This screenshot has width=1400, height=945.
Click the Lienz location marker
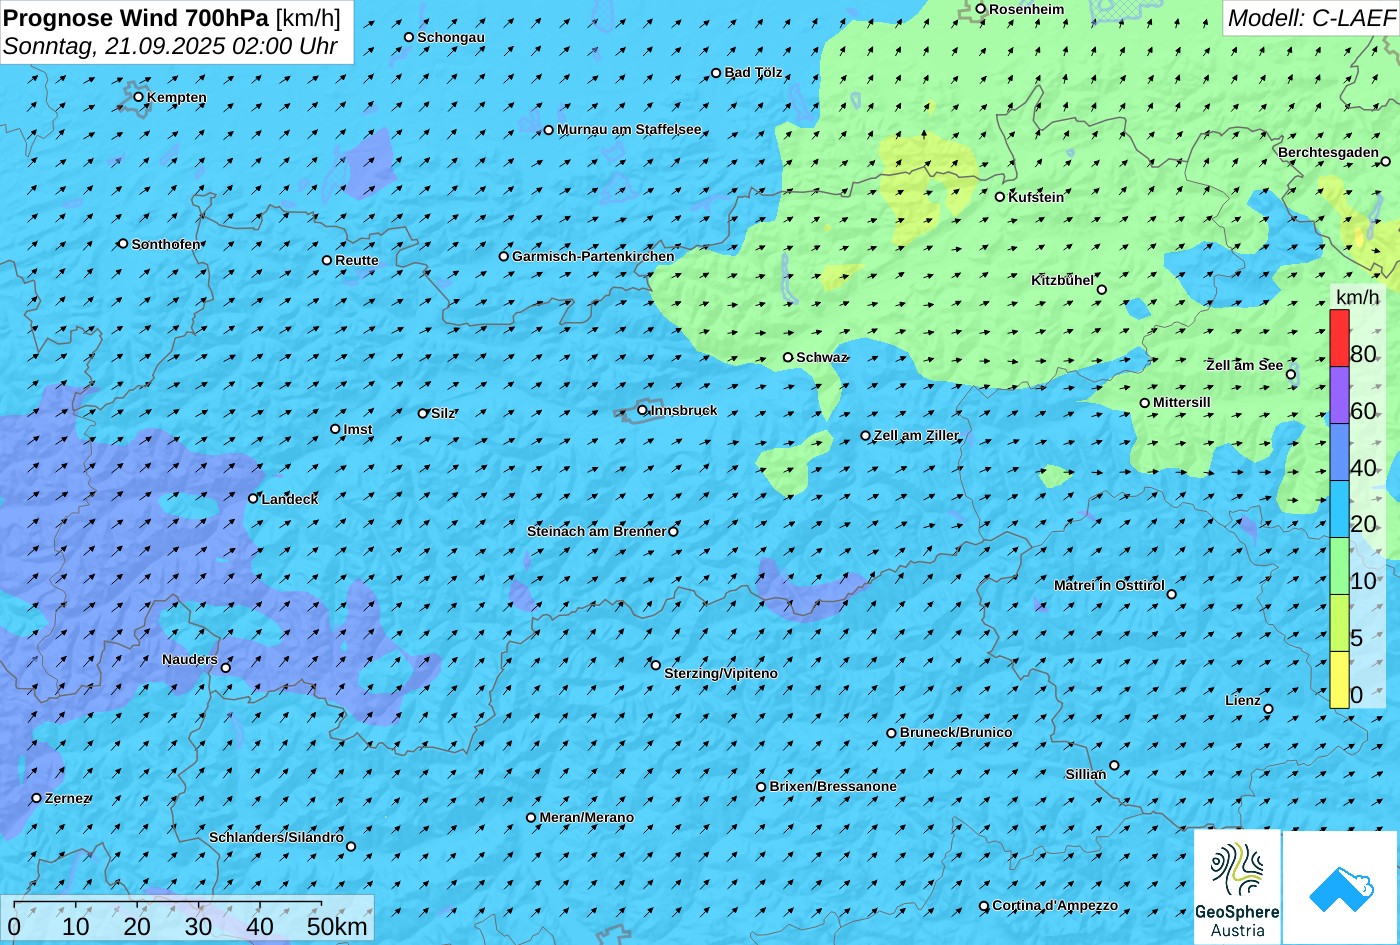(1268, 709)
